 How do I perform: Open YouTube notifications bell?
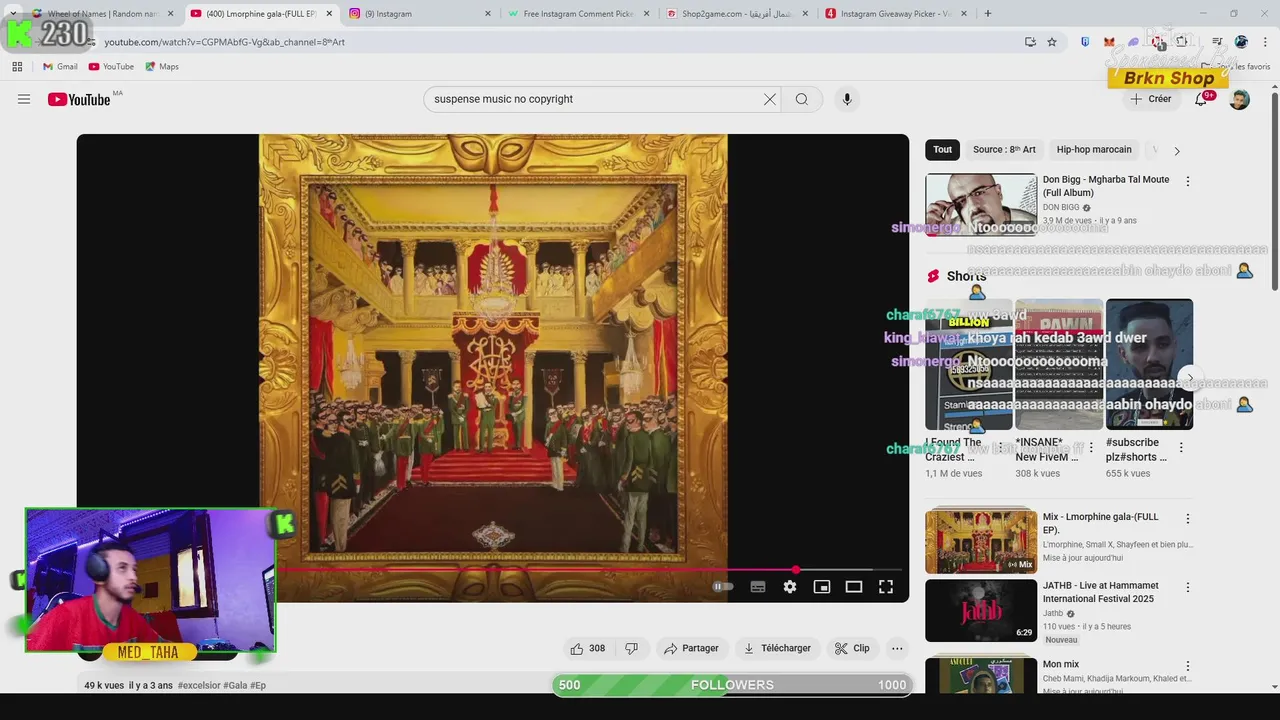1201,99
